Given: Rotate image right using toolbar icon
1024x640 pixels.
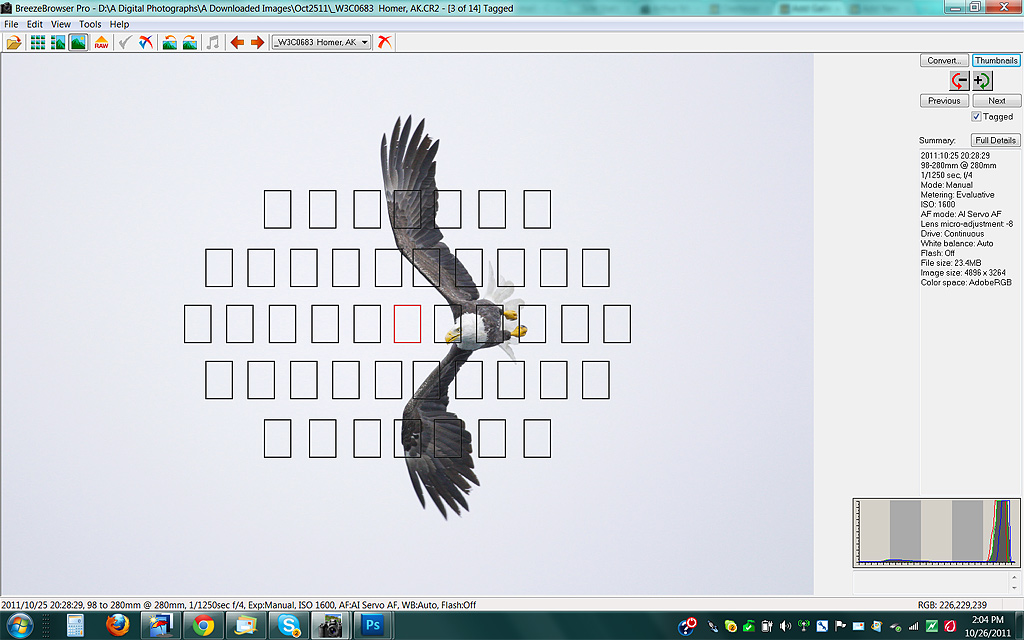Looking at the screenshot, I should [x=190, y=42].
